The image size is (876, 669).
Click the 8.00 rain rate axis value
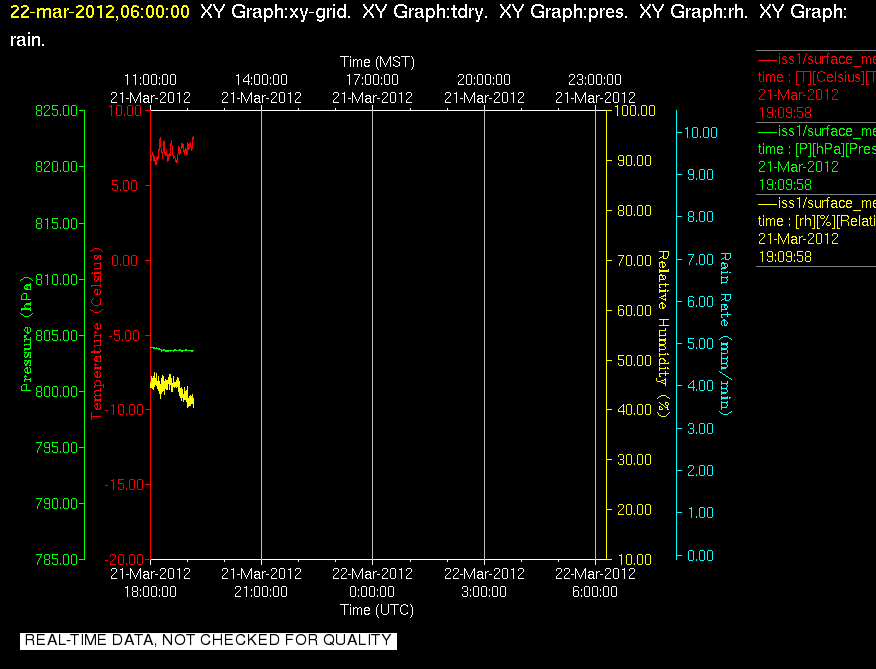[x=701, y=217]
